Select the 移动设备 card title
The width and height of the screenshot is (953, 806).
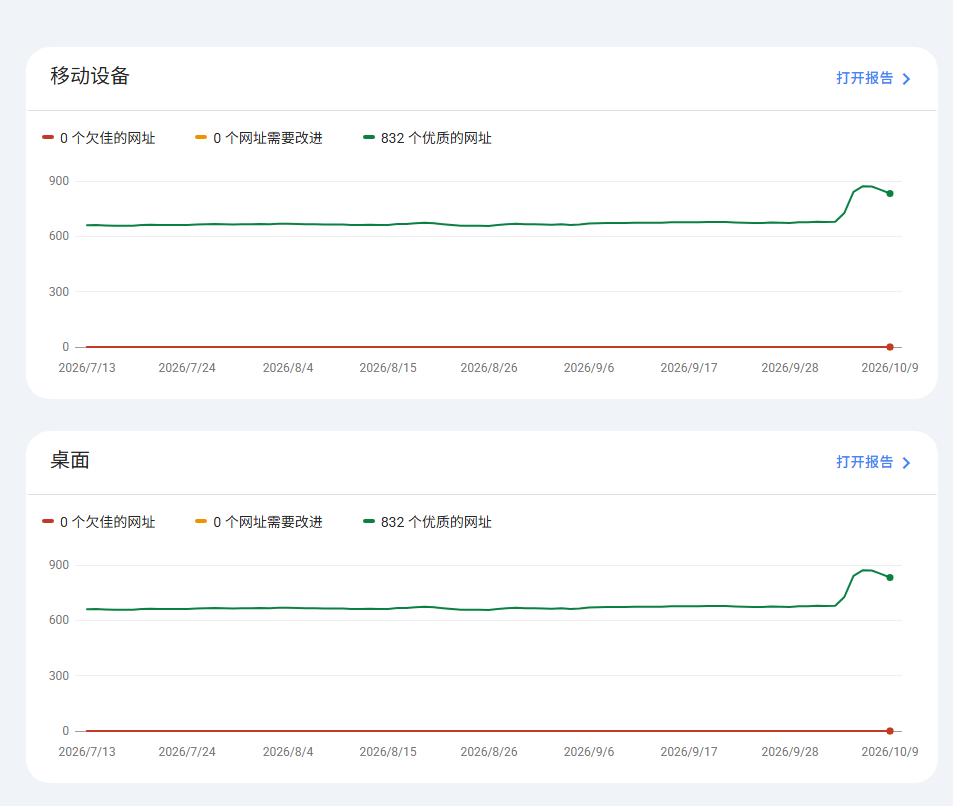(x=90, y=76)
